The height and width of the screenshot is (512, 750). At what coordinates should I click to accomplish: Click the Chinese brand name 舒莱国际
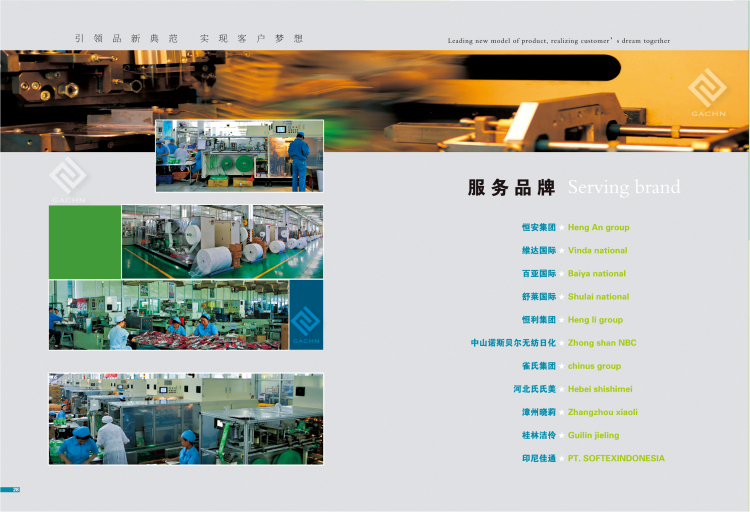[x=539, y=297]
